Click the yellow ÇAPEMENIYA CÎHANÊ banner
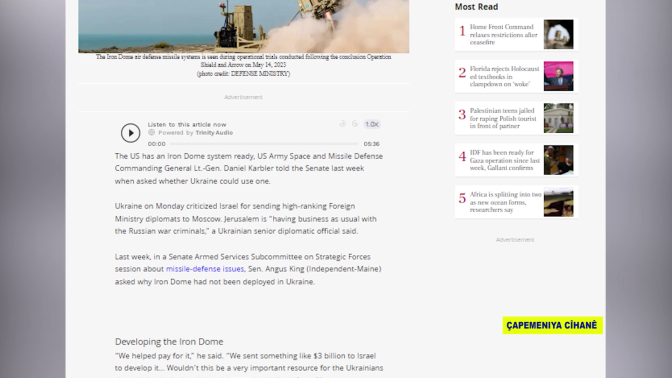Image resolution: width=672 pixels, height=378 pixels. pos(552,325)
